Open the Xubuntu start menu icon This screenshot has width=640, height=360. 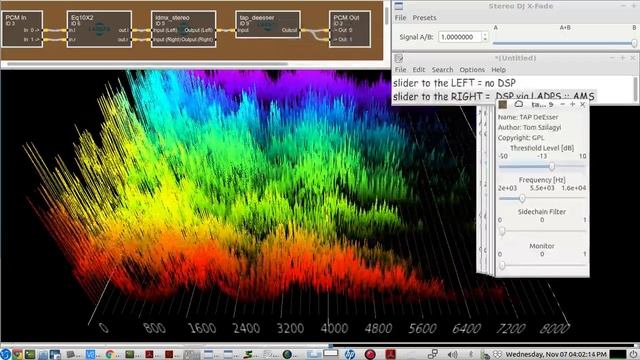pyautogui.click(x=5, y=354)
